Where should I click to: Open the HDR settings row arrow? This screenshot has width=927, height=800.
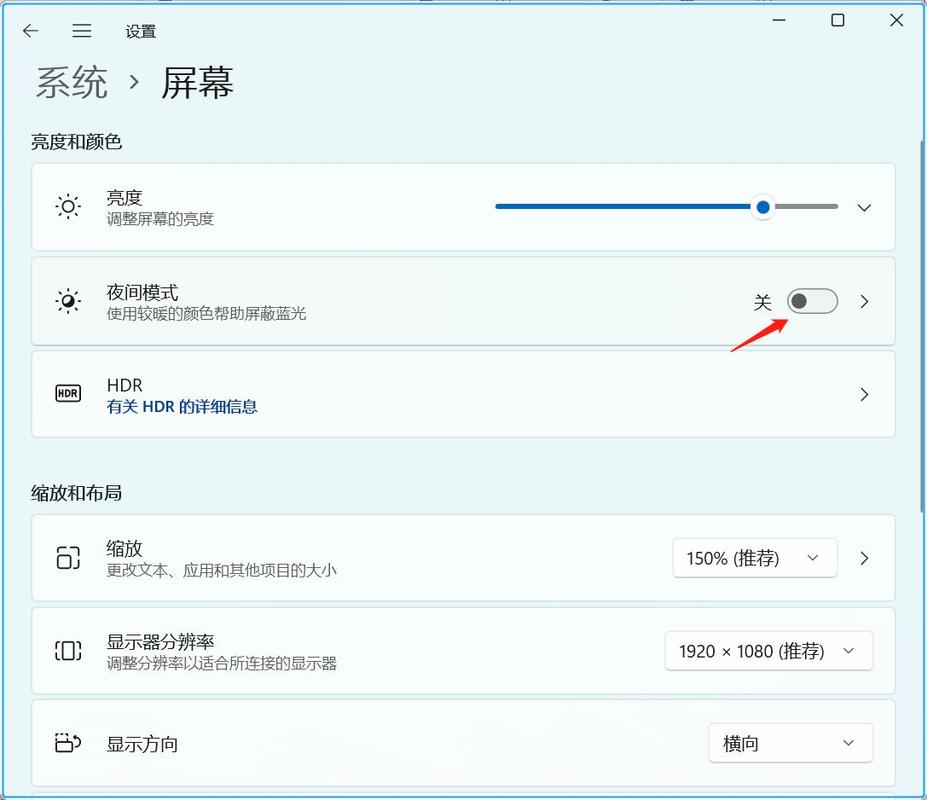[863, 394]
